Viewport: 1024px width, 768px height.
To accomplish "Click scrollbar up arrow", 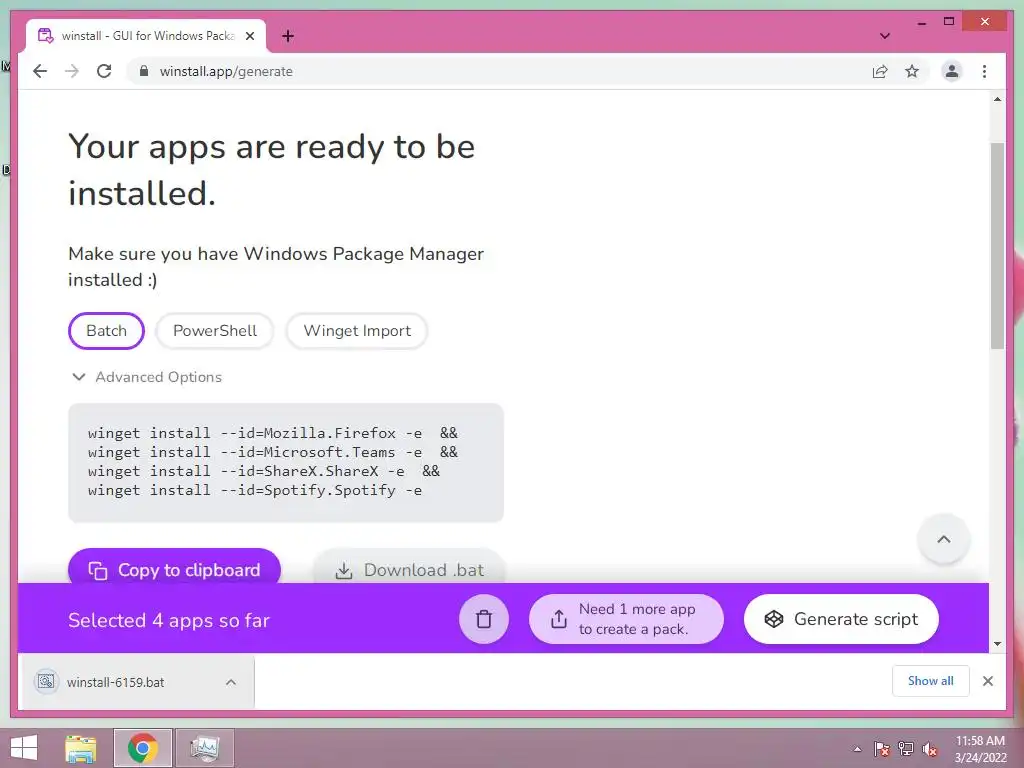I will pos(997,99).
